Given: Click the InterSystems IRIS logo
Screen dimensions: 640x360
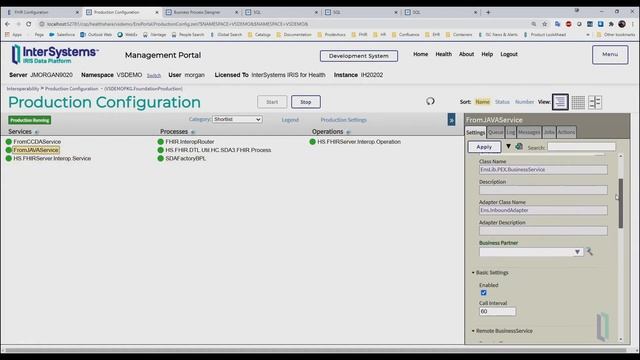Looking at the screenshot, I should tap(55, 54).
